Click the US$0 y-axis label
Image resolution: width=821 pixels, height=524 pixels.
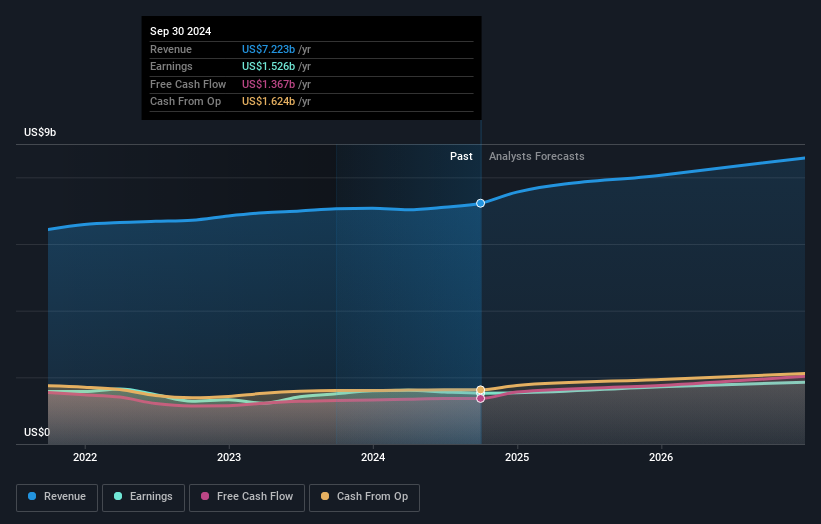click(37, 432)
